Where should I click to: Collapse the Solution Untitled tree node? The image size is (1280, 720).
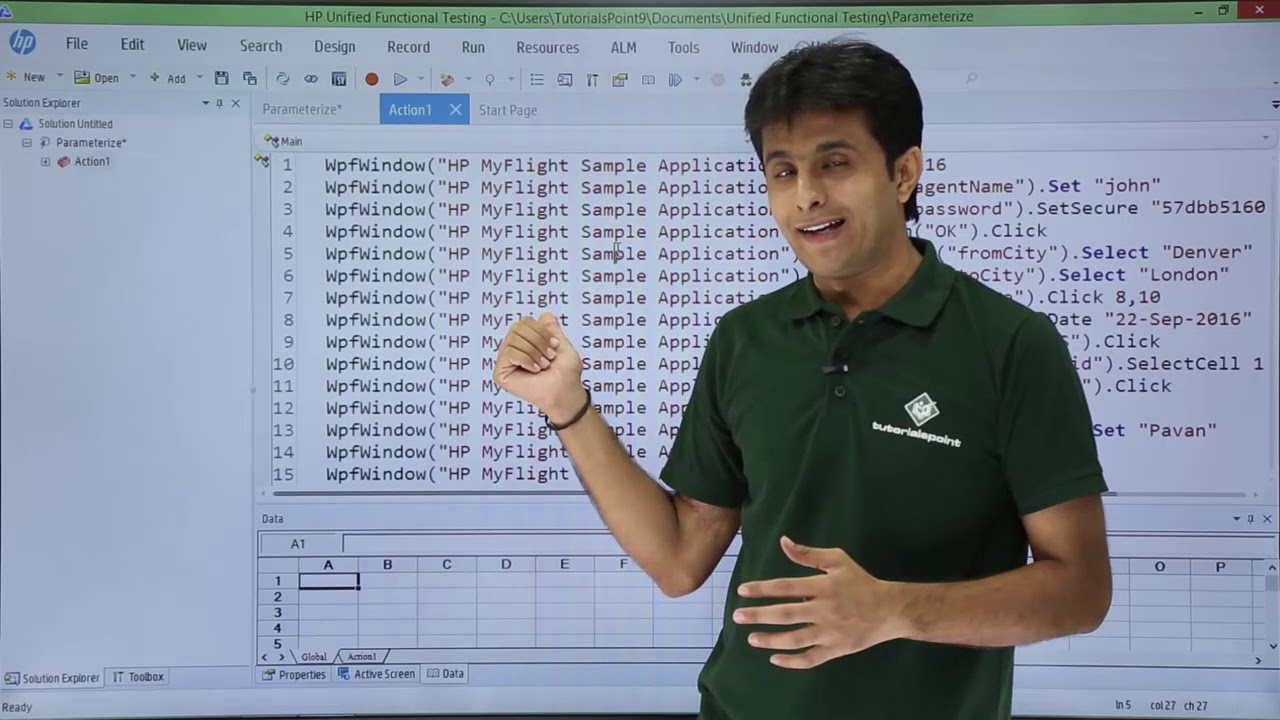click(x=8, y=124)
